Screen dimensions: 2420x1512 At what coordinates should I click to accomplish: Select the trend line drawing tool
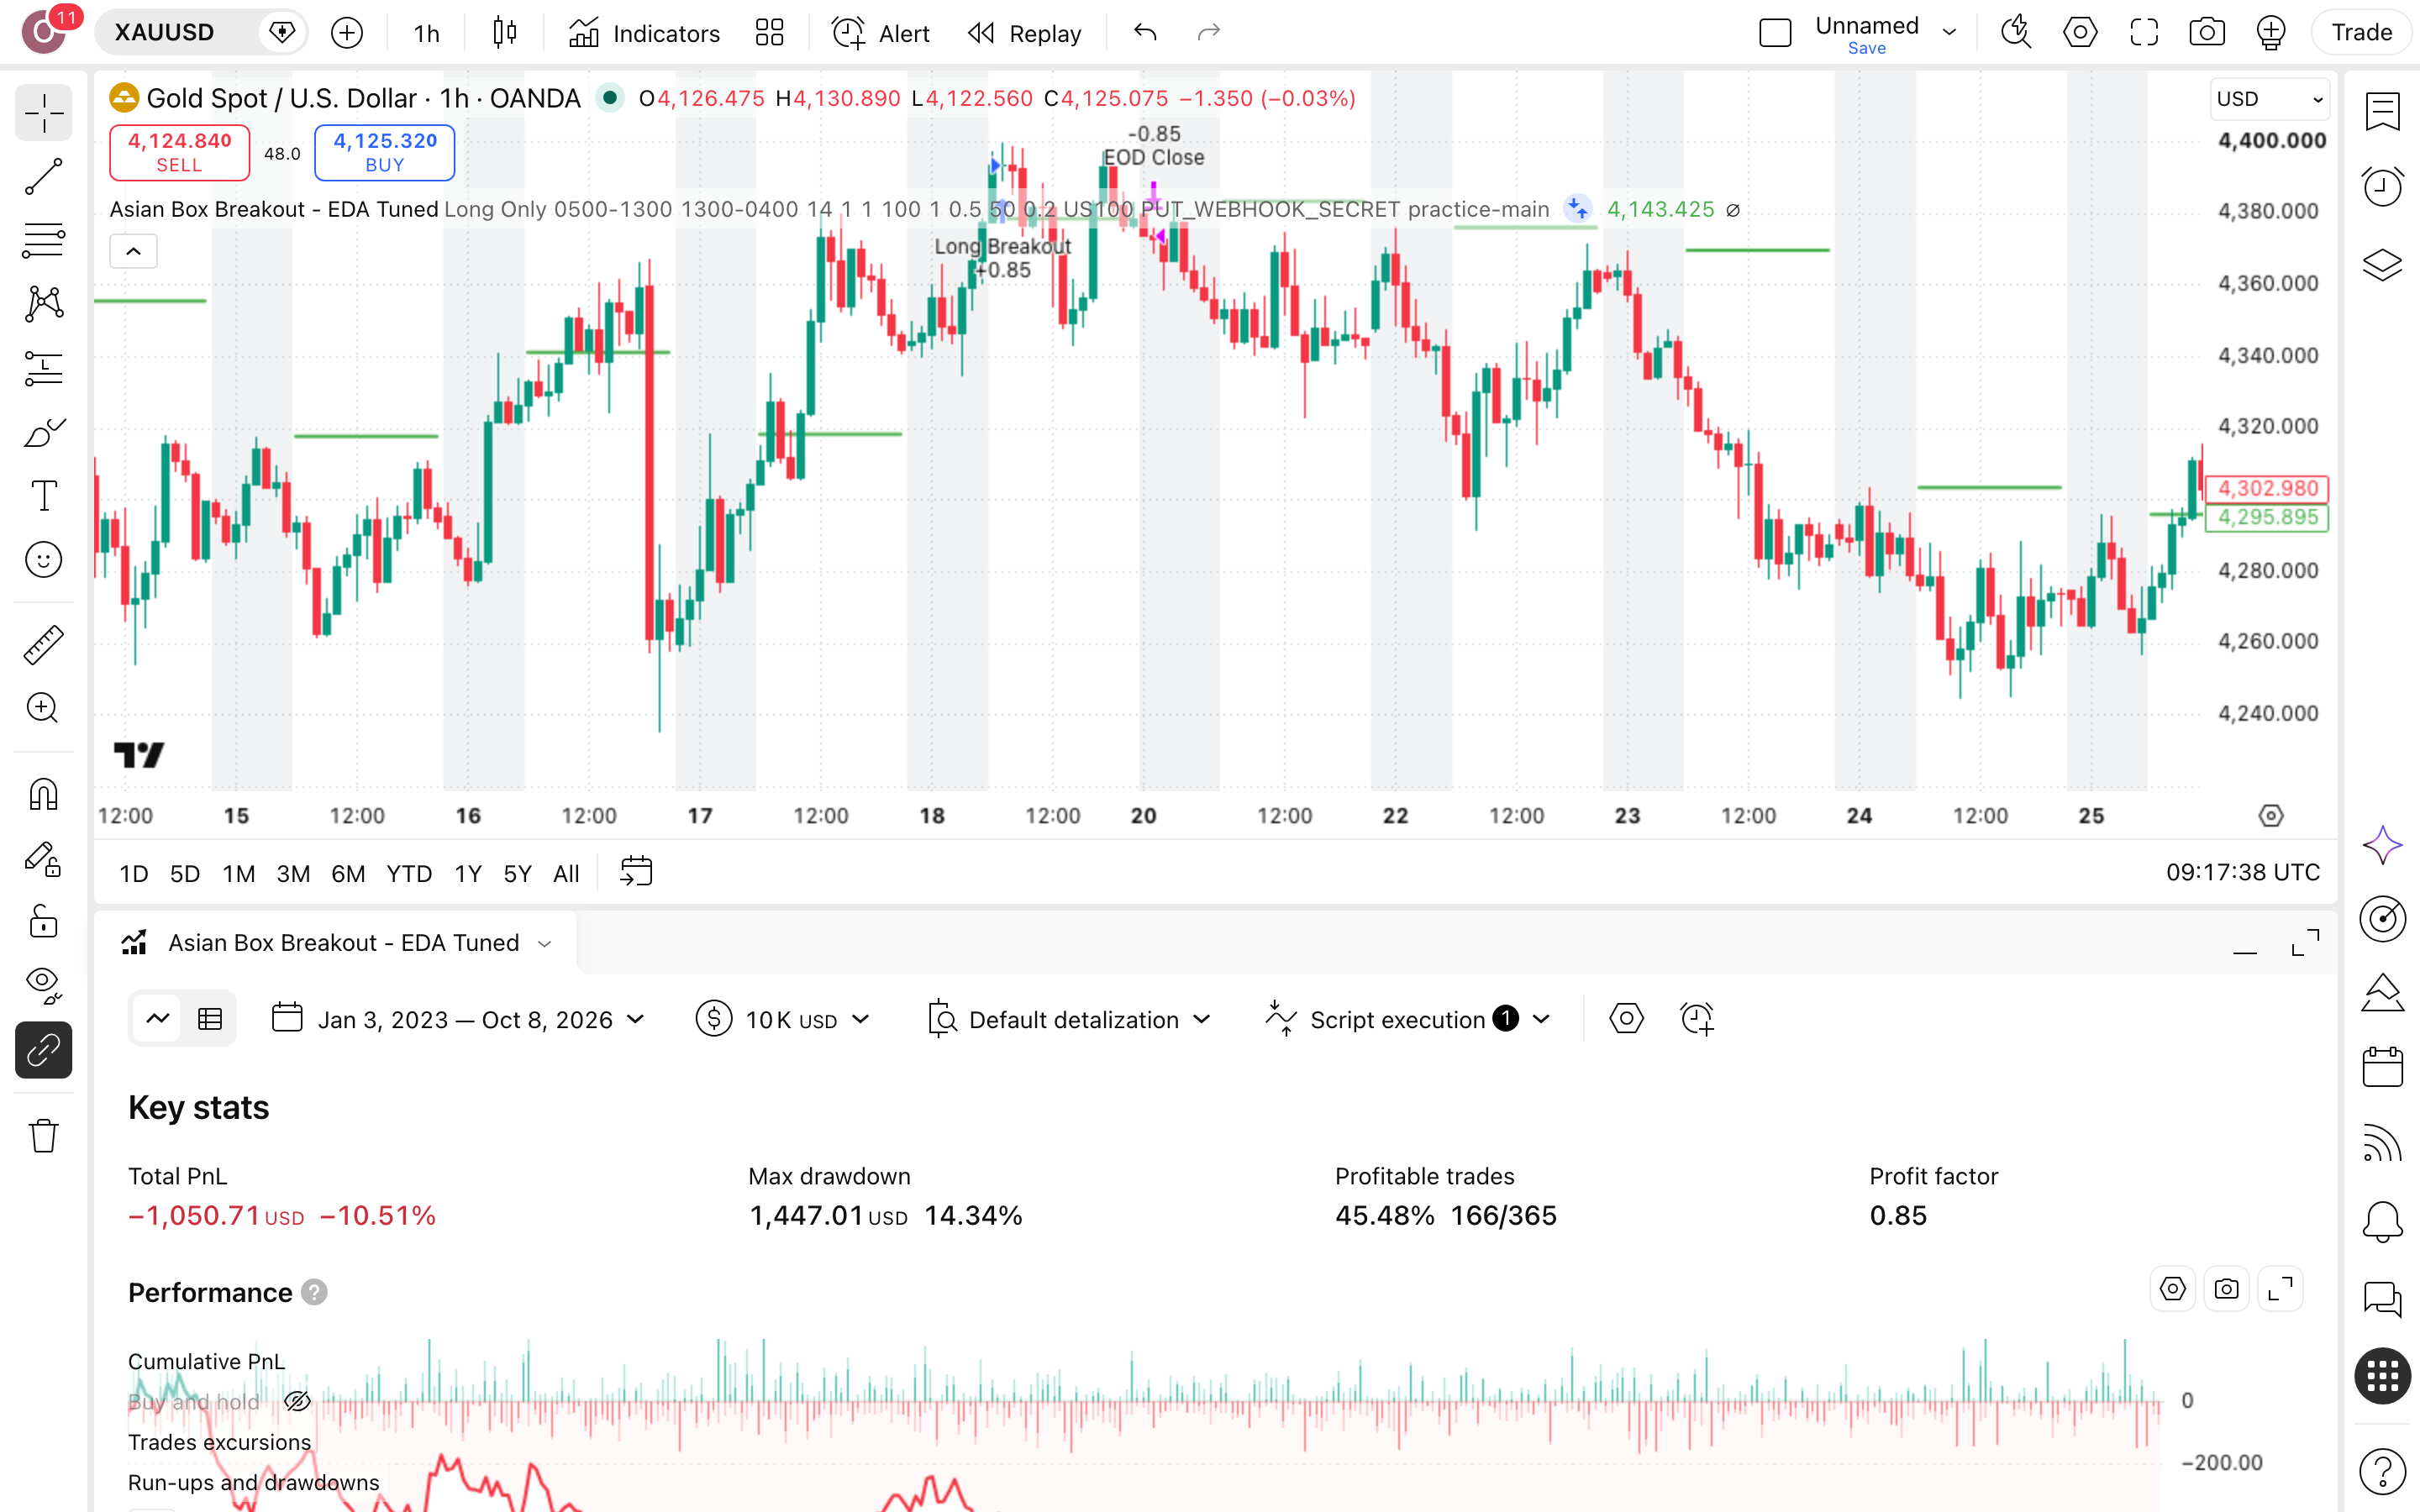point(43,177)
